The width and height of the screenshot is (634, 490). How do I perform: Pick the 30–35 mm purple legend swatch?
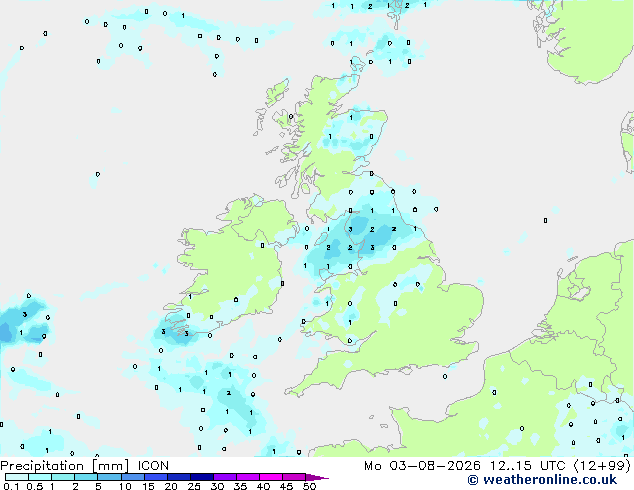click(224, 477)
